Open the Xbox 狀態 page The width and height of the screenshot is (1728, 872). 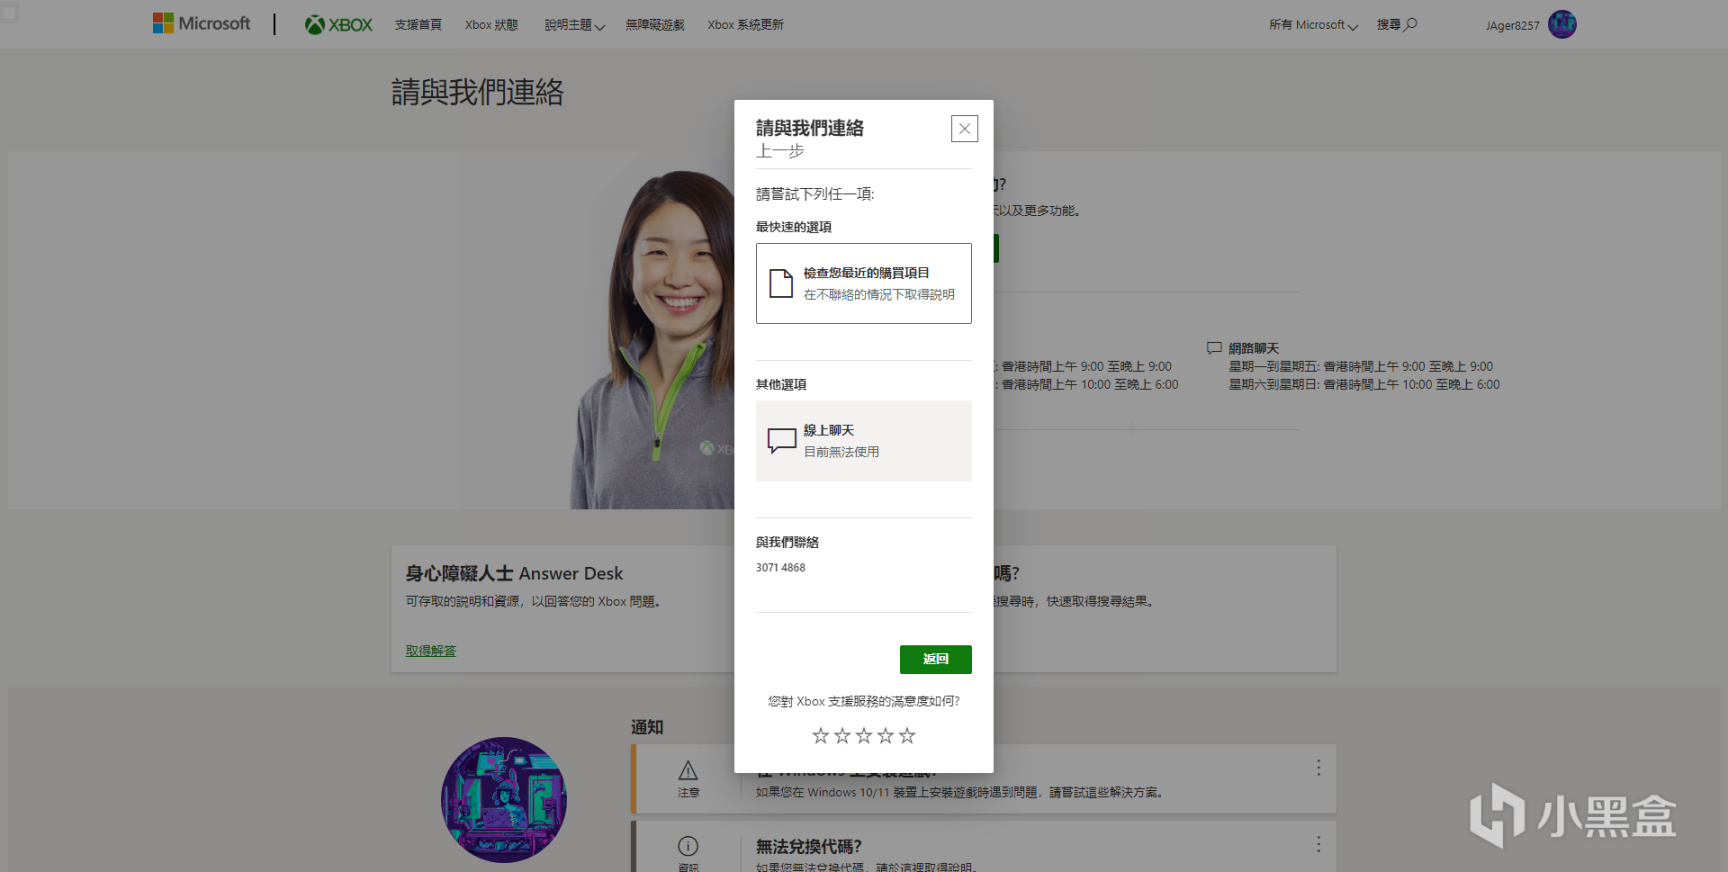click(x=491, y=25)
